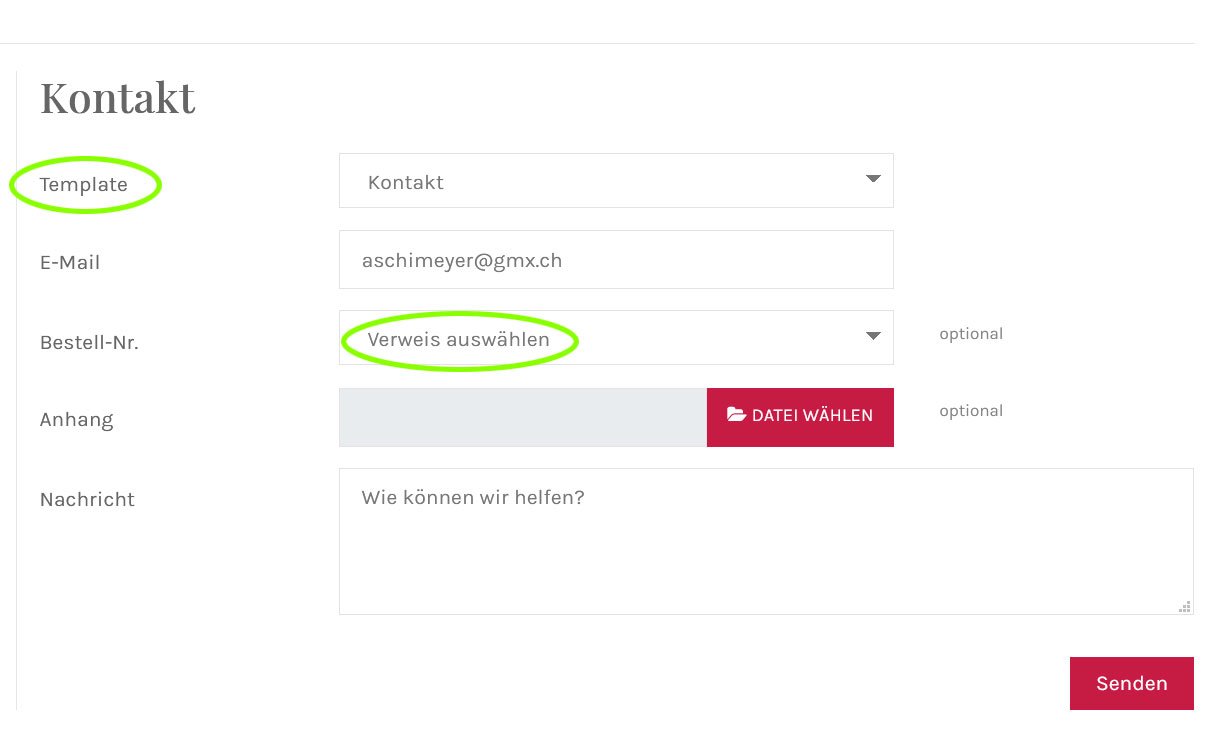The image size is (1220, 737).
Task: Click the DATEI WÄHLEN button
Action: pos(800,417)
